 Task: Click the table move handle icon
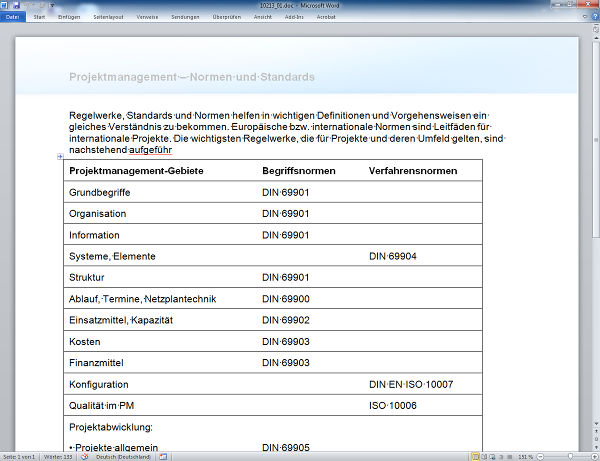[60, 157]
